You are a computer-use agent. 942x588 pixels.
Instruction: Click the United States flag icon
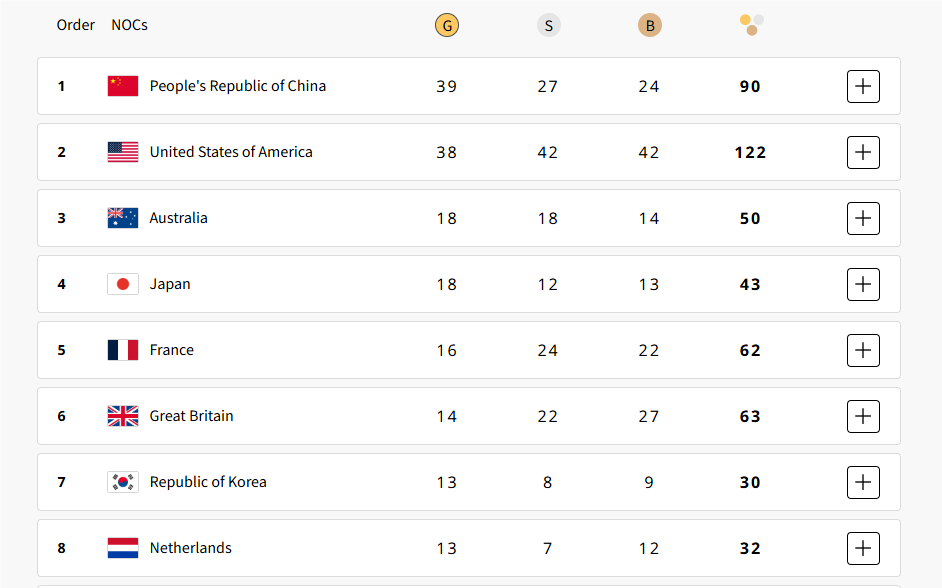[123, 152]
